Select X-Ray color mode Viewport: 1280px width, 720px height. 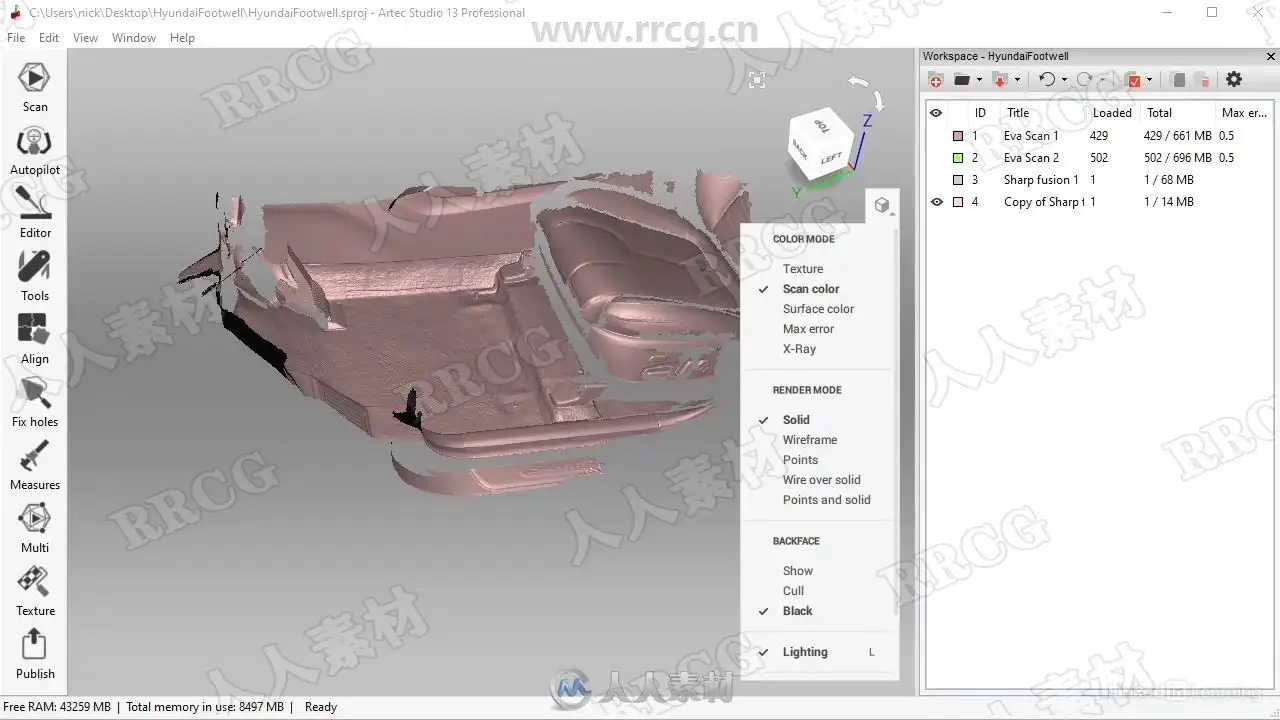(x=799, y=349)
